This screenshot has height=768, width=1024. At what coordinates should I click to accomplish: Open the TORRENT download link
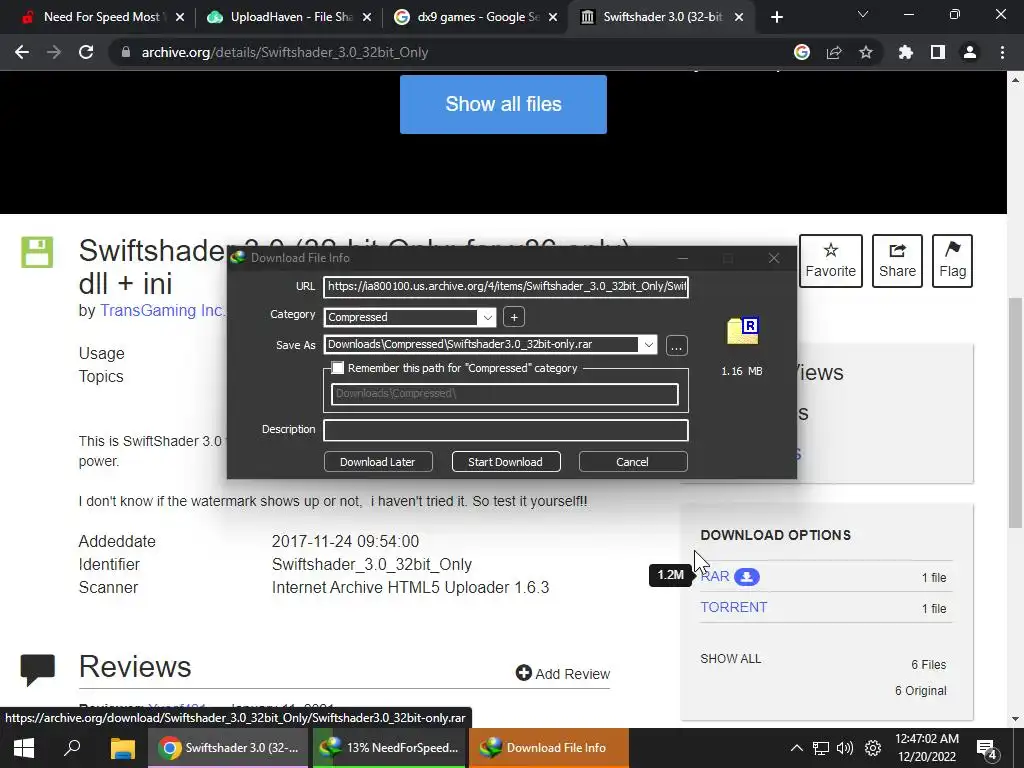click(x=733, y=607)
